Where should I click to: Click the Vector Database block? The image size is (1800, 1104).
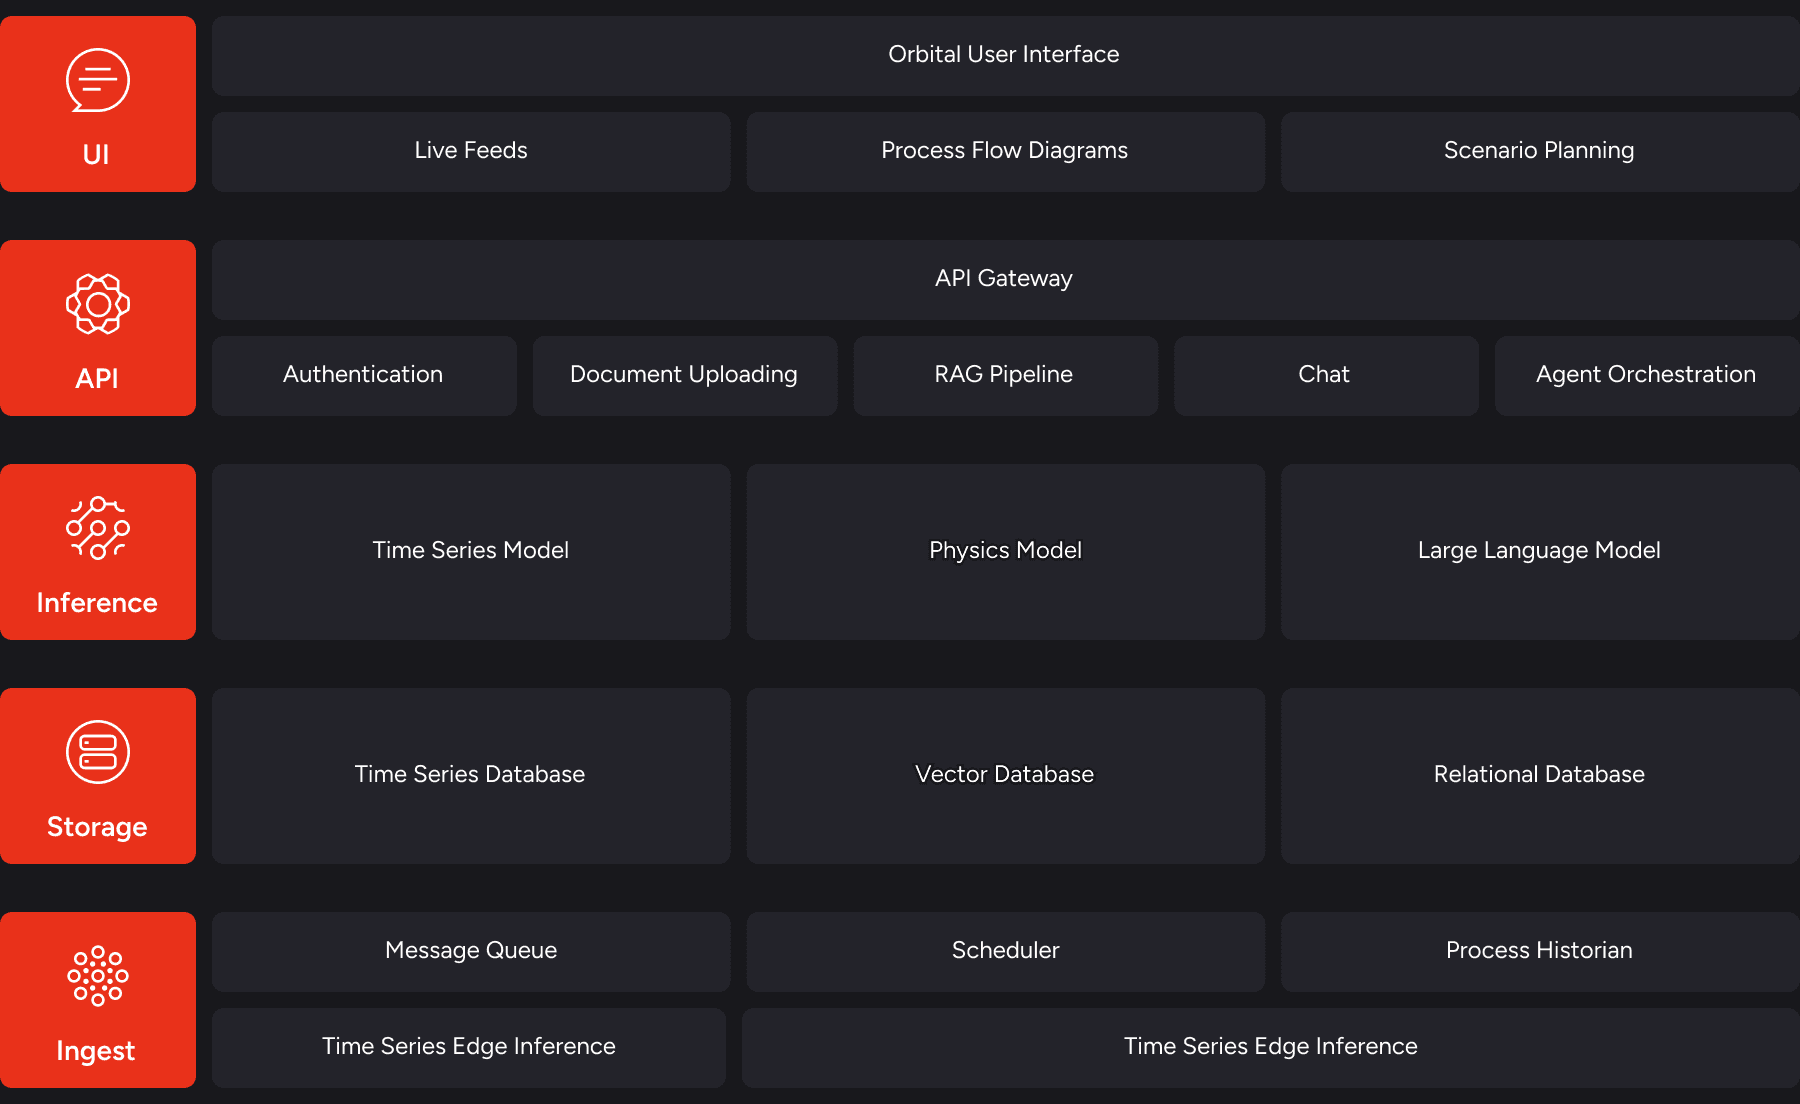coord(1005,776)
